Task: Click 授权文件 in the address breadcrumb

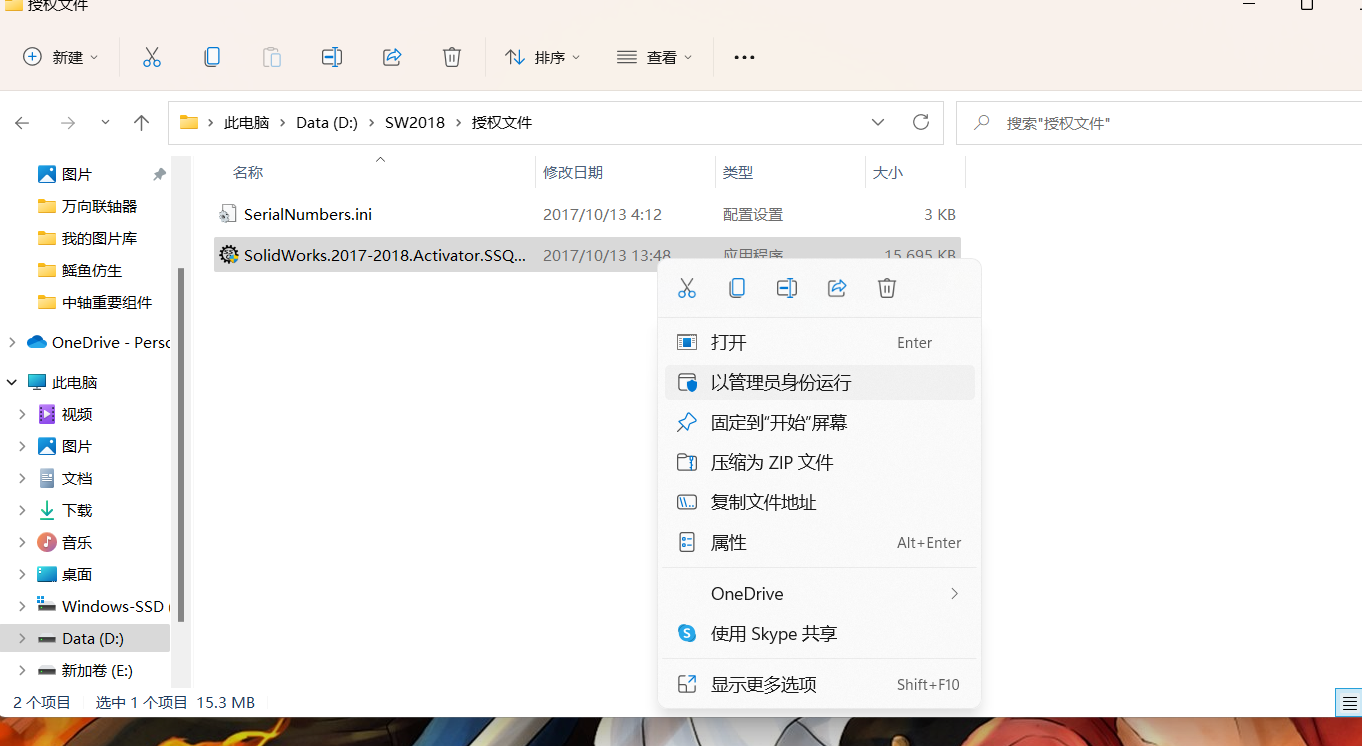Action: coord(502,123)
